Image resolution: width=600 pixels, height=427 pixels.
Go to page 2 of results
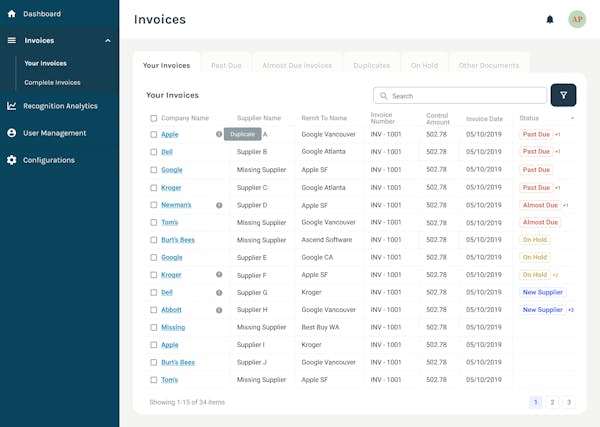point(552,402)
